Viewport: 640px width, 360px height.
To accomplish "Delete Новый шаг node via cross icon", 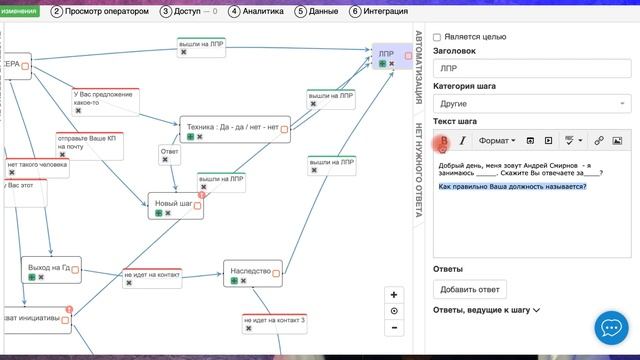I will coord(168,213).
